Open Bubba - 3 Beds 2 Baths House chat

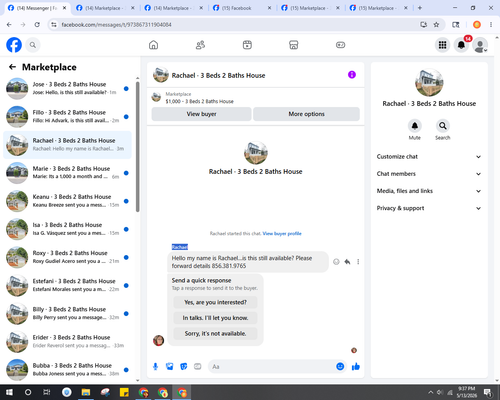click(x=67, y=370)
